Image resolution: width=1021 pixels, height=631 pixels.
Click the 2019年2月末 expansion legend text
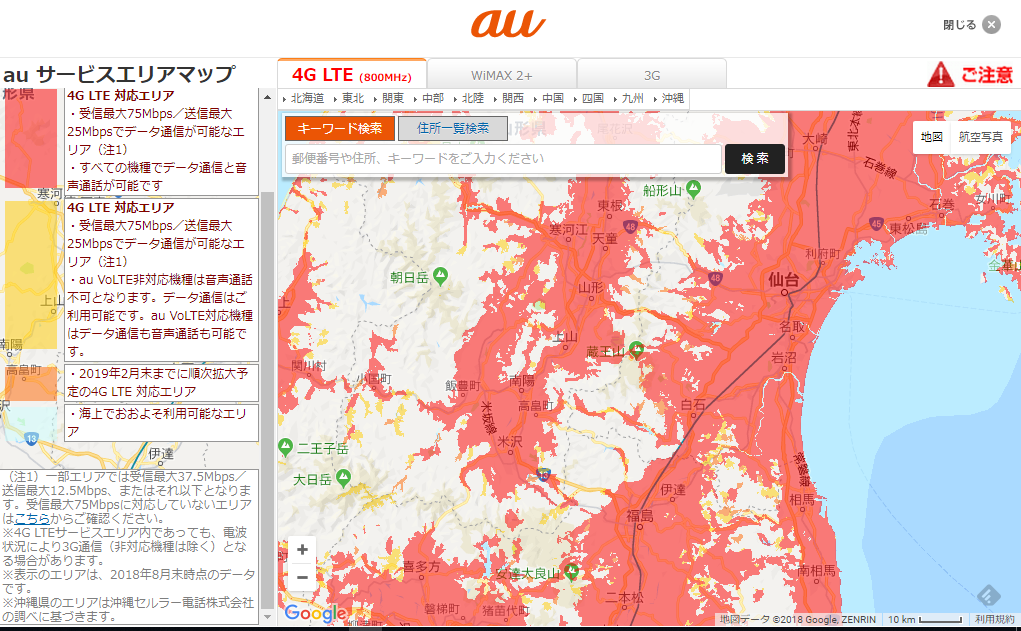pyautogui.click(x=158, y=382)
